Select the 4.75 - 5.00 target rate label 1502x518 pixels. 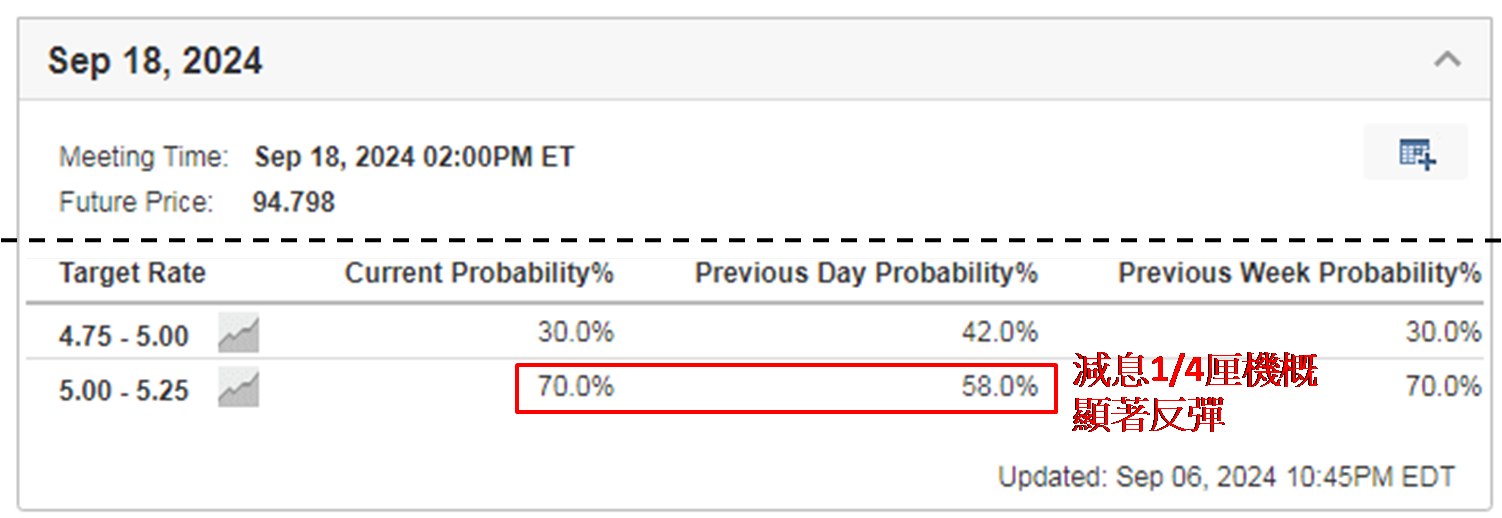[124, 336]
